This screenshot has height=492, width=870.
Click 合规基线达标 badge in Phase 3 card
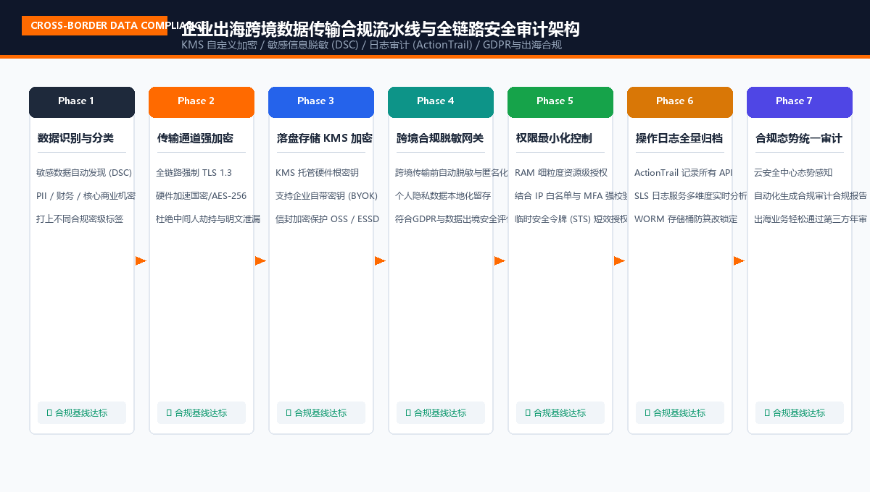click(x=321, y=413)
